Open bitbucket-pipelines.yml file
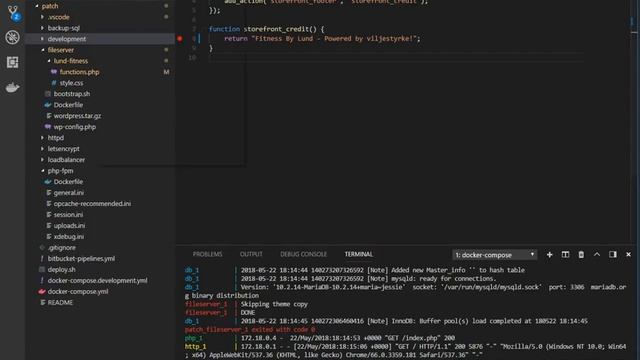640x360 pixels. click(81, 259)
